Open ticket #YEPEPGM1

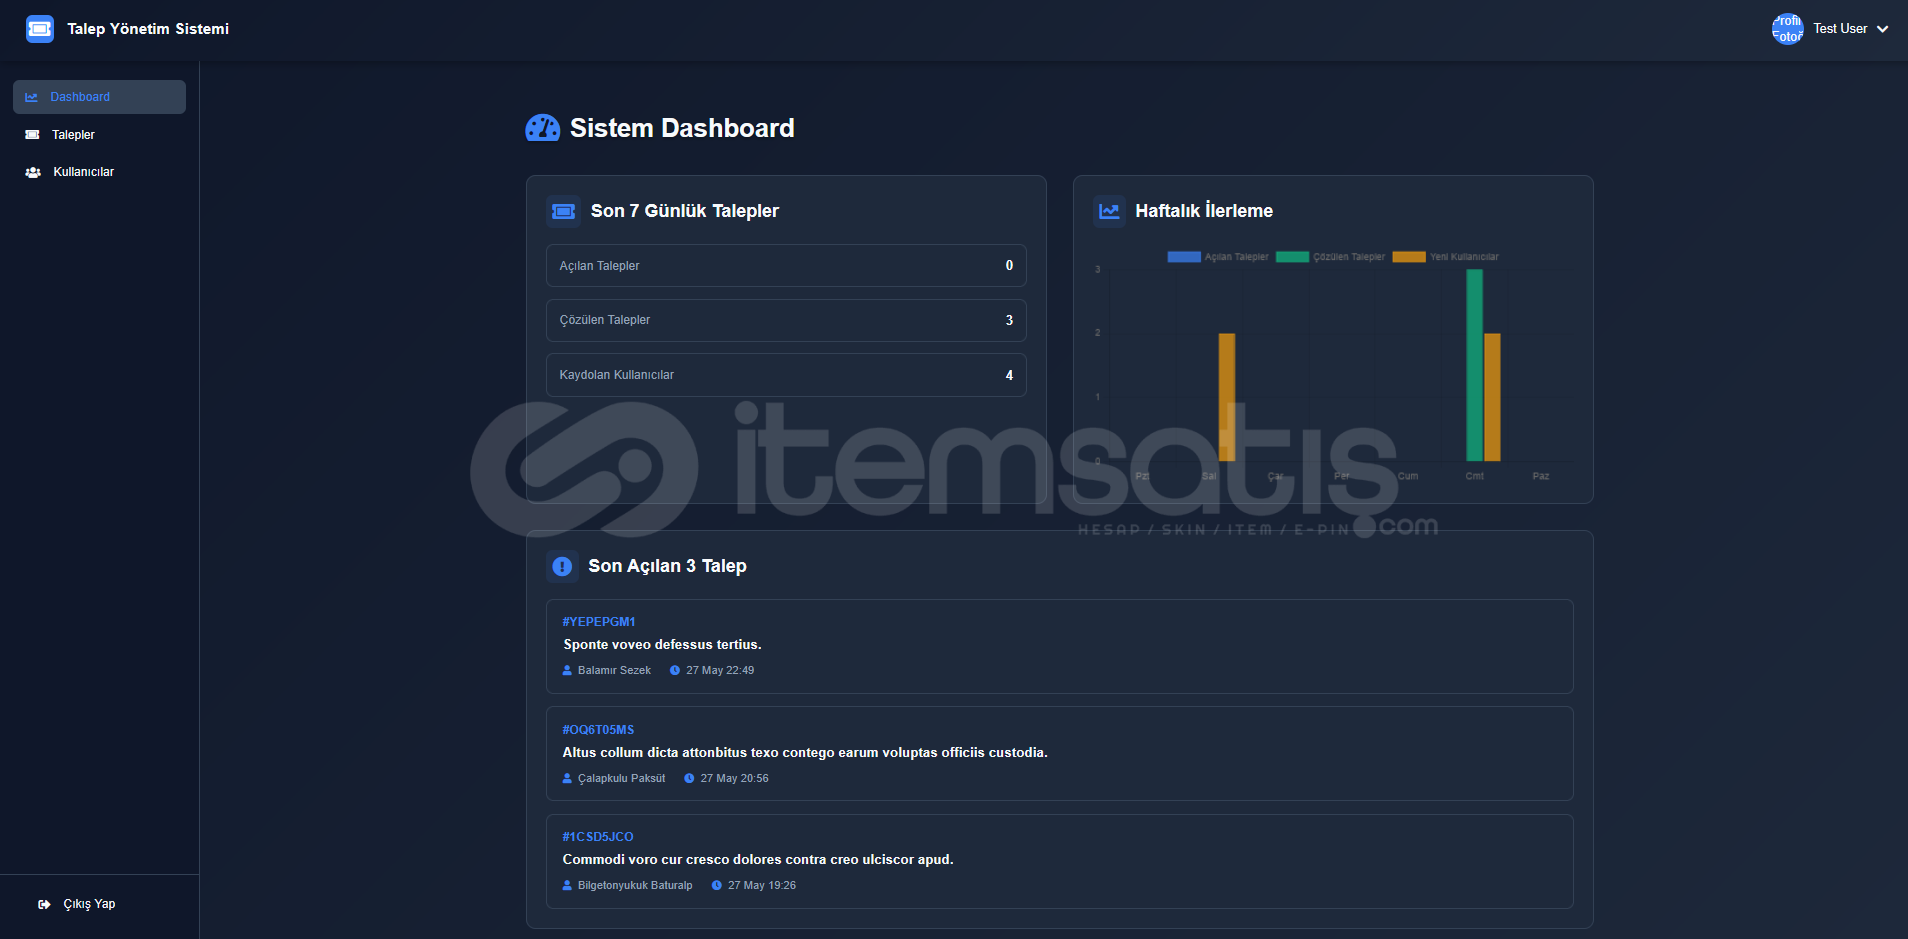(598, 622)
